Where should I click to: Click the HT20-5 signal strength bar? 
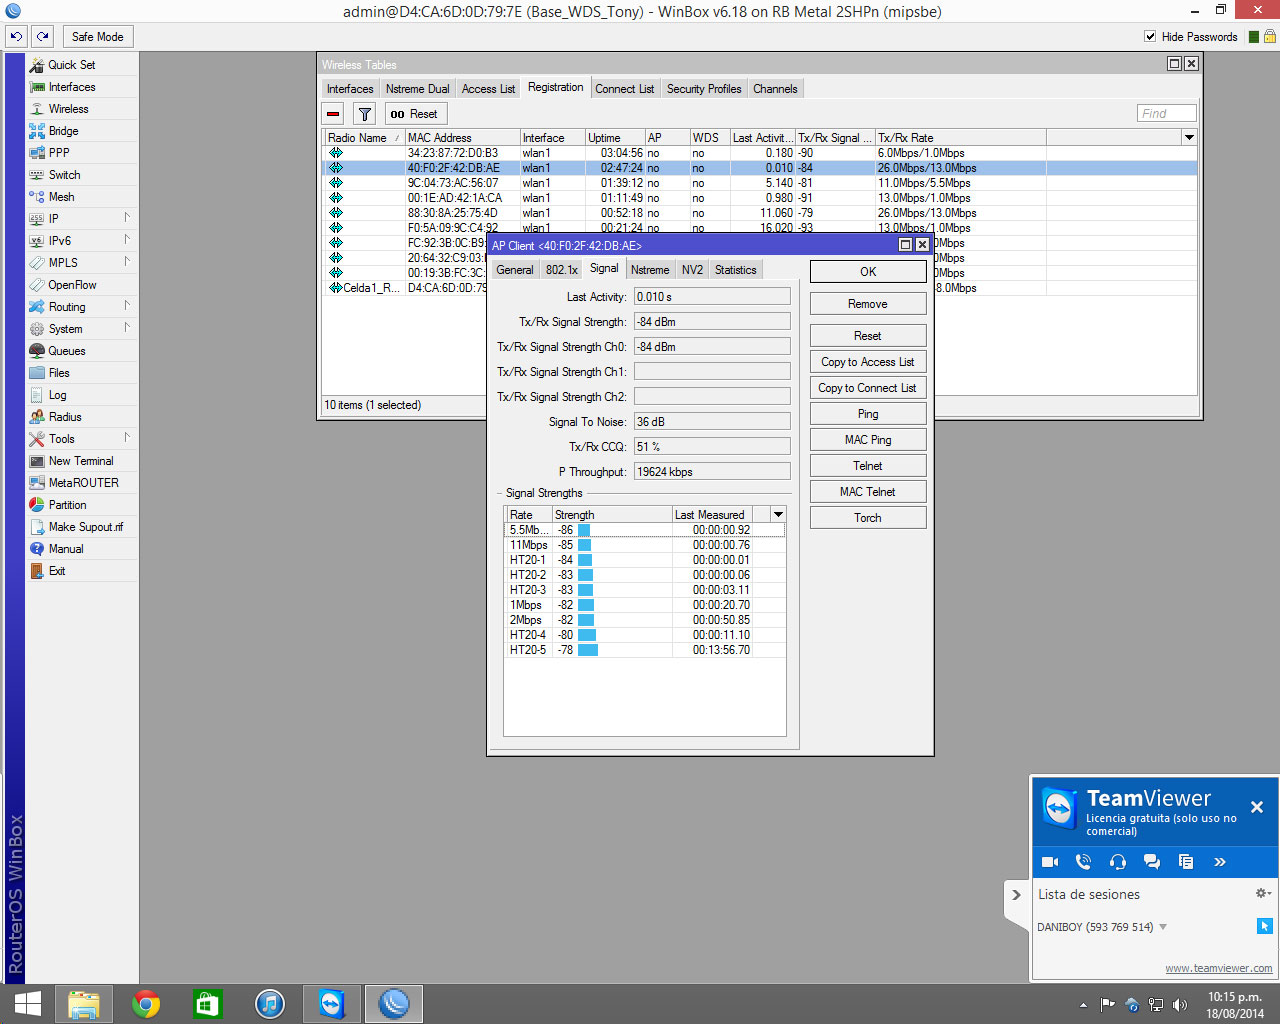point(588,650)
